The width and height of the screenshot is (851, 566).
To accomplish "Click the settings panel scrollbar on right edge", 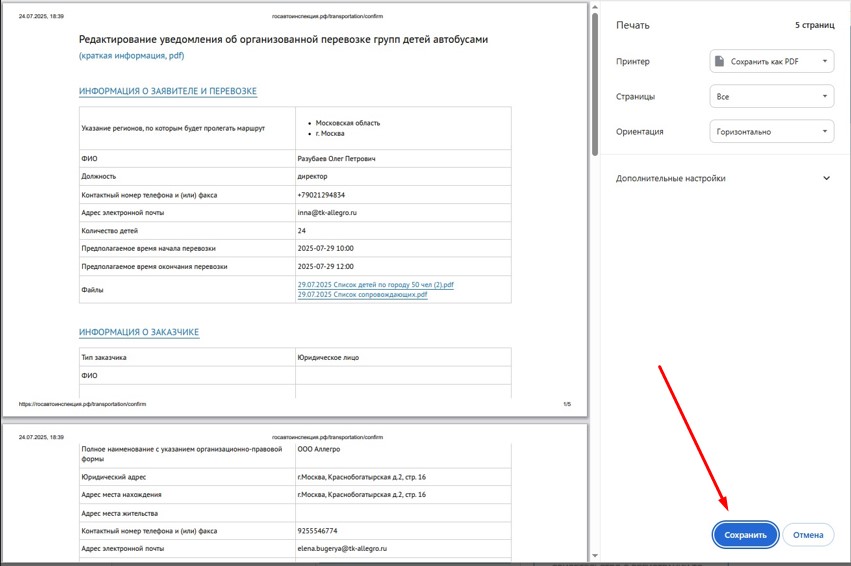I will 846,150.
